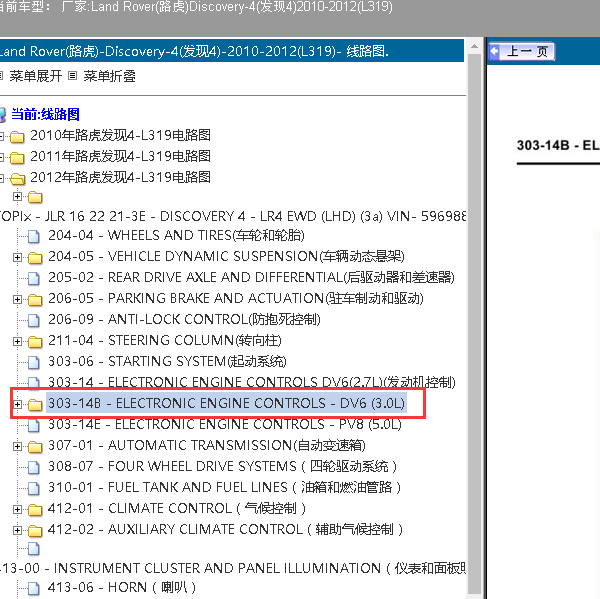Open 206-09 ANTI-LOCK CONTROL document

coord(184,319)
